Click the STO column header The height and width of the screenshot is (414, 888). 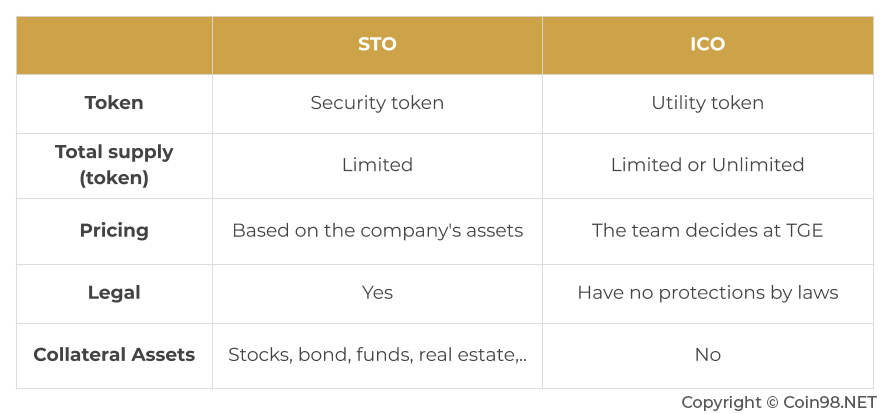point(377,44)
